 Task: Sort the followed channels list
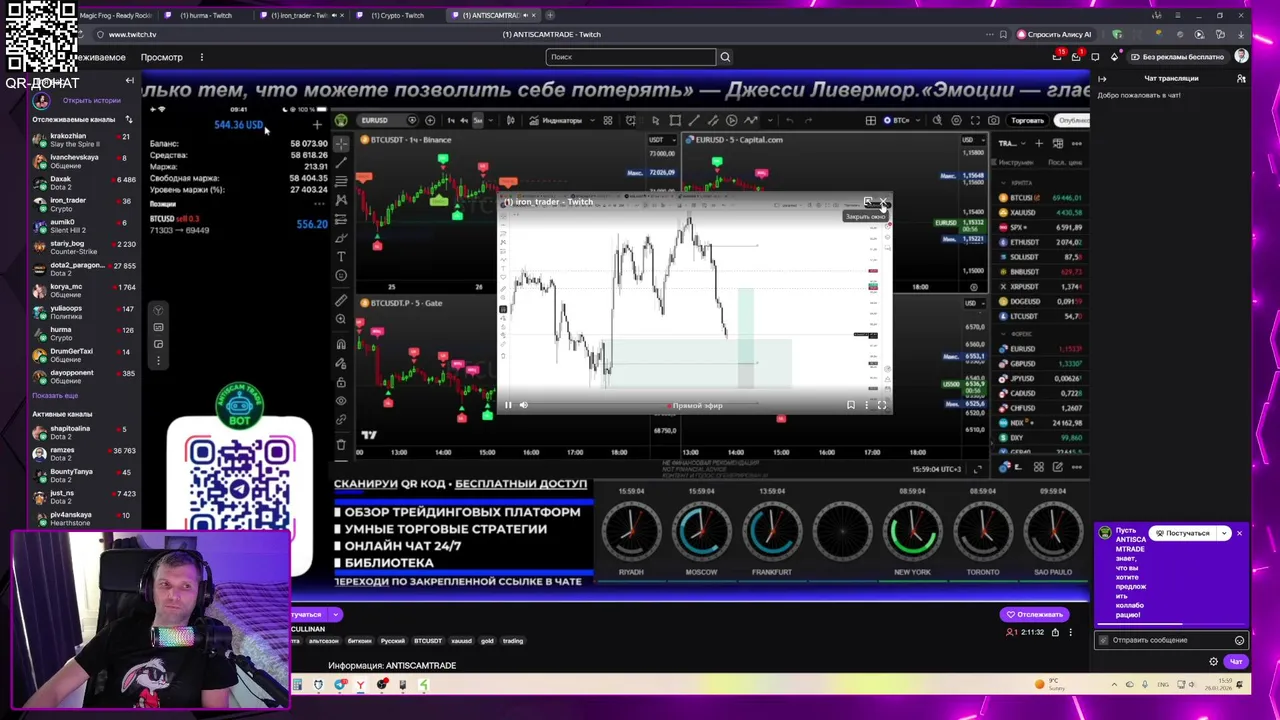pyautogui.click(x=128, y=120)
